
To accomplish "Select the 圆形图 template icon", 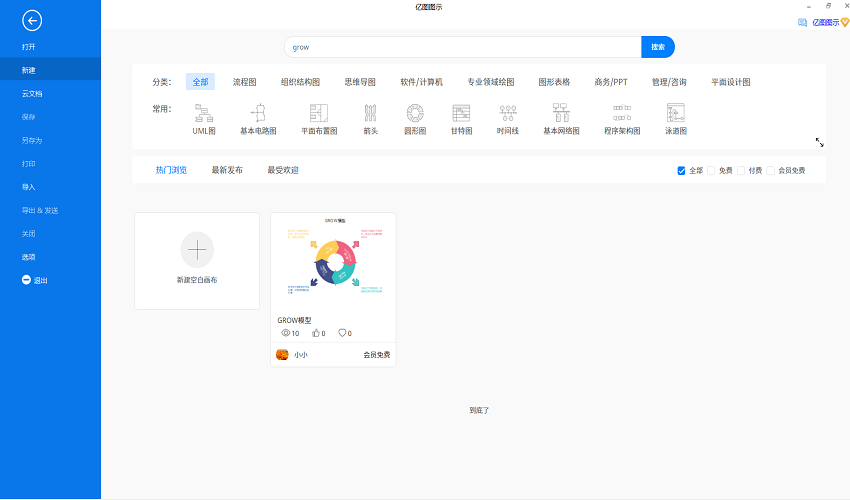I will point(415,113).
